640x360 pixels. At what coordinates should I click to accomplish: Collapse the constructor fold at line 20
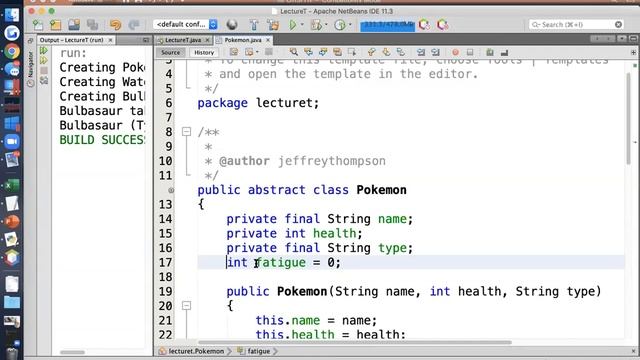tap(187, 305)
